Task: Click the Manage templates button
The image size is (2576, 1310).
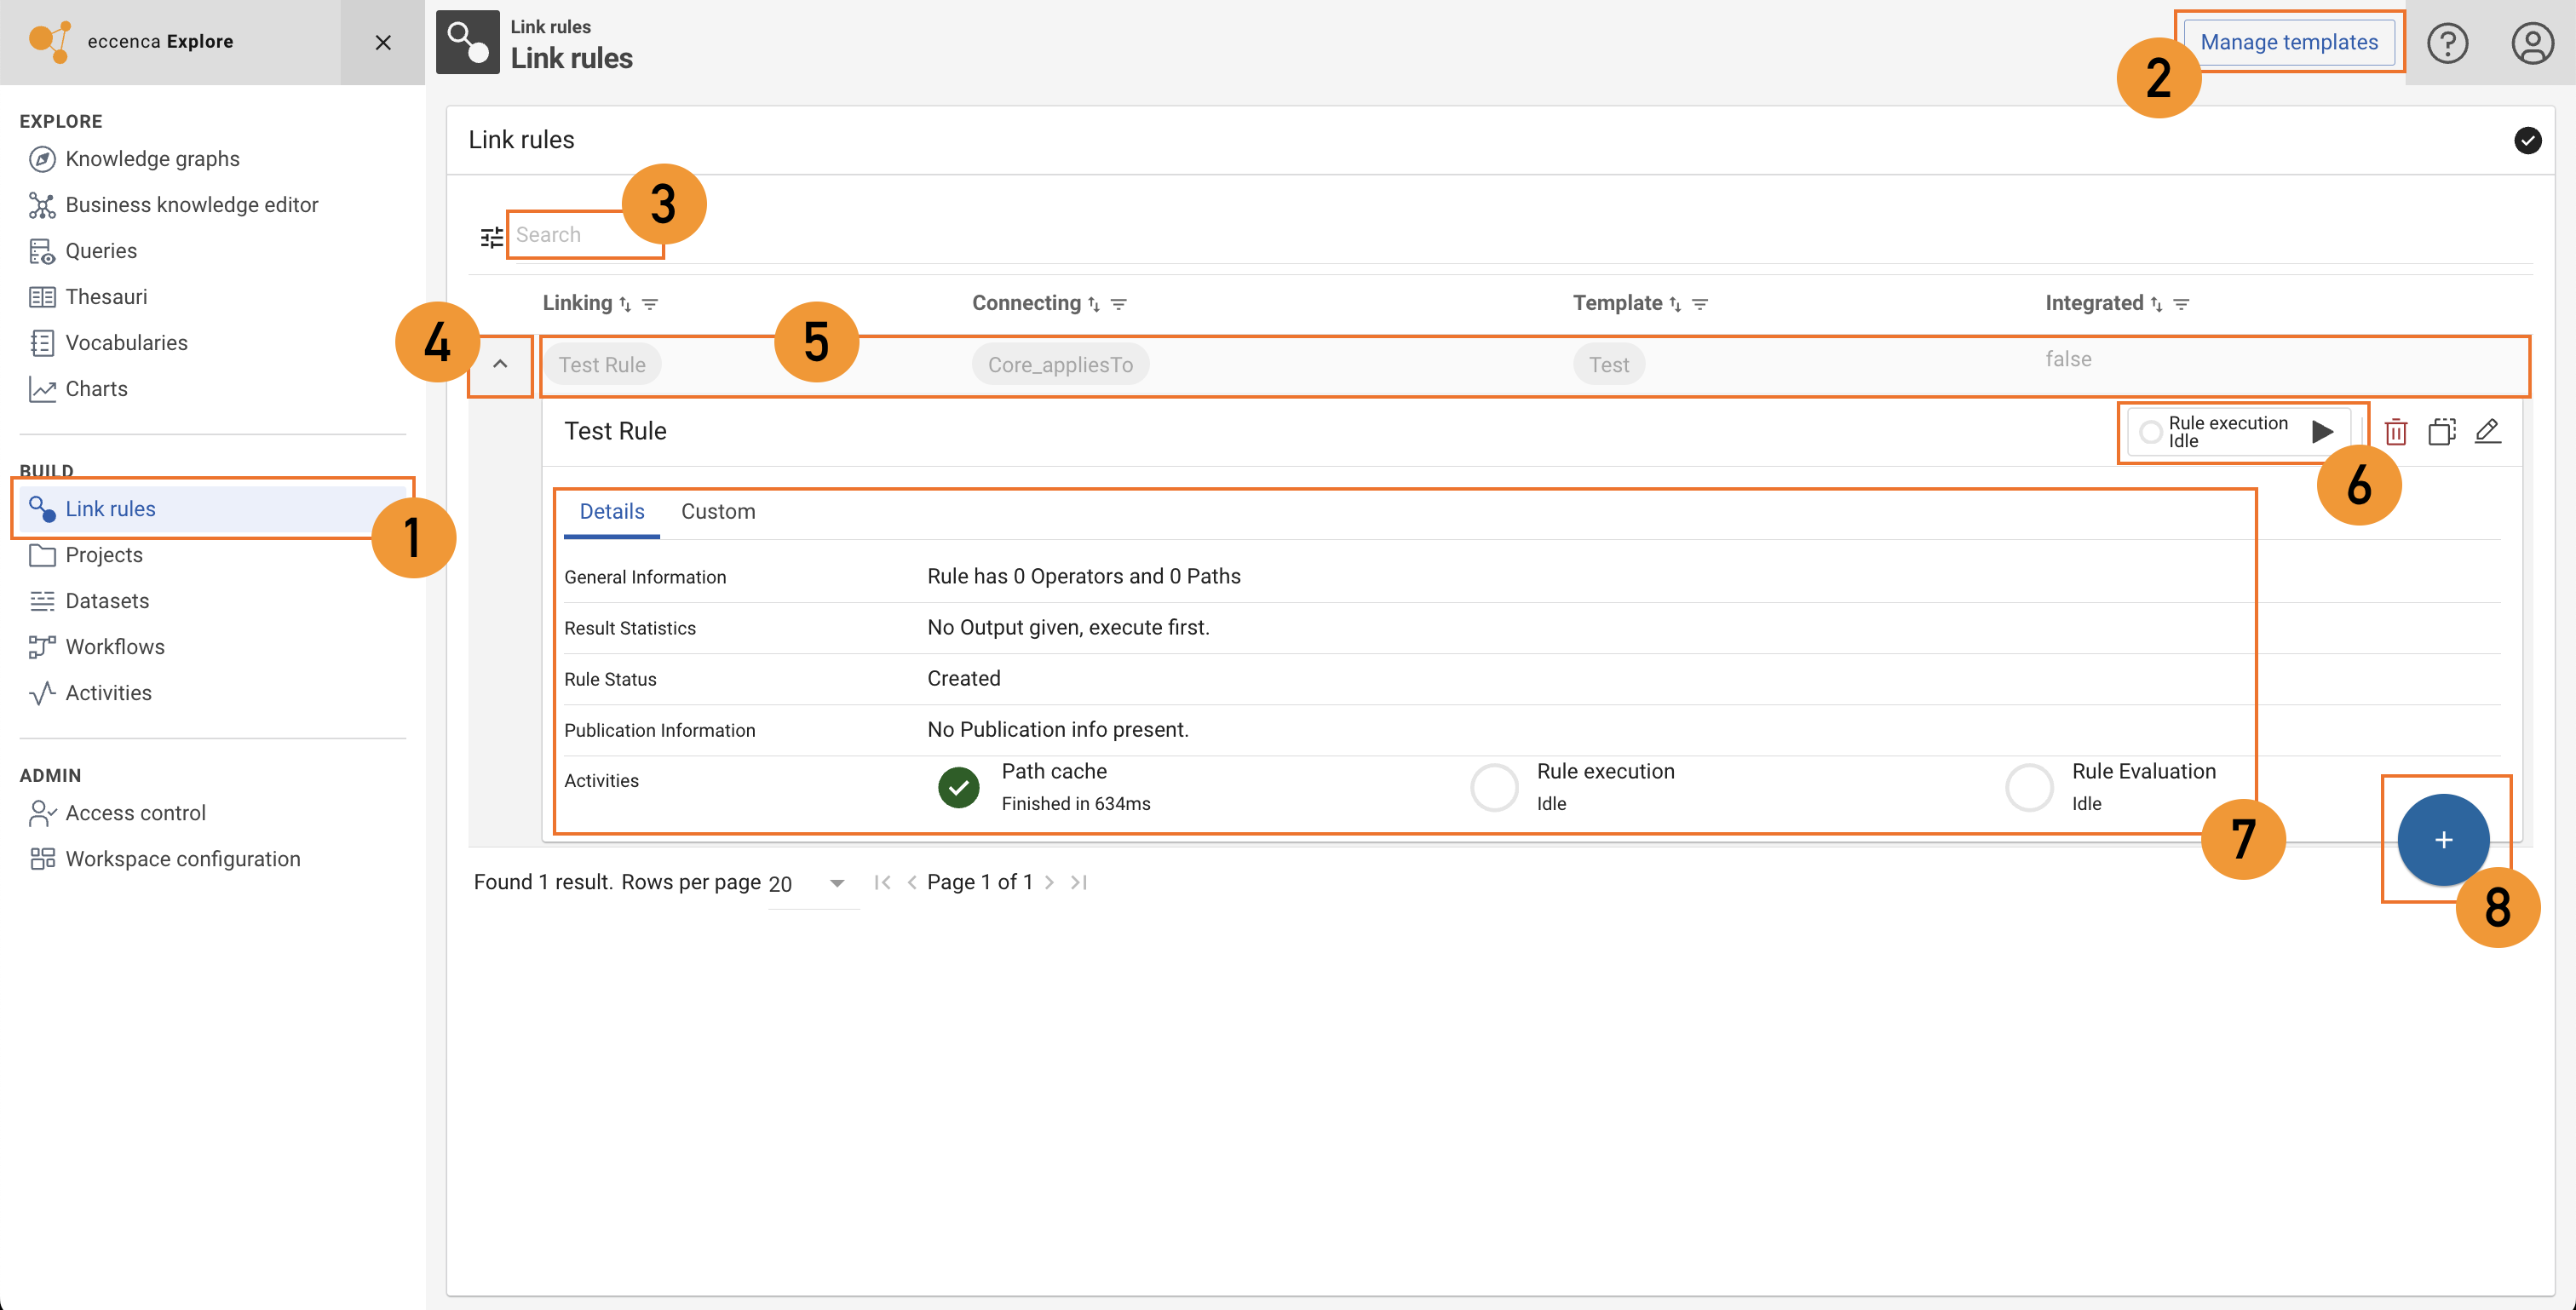Action: pyautogui.click(x=2288, y=42)
